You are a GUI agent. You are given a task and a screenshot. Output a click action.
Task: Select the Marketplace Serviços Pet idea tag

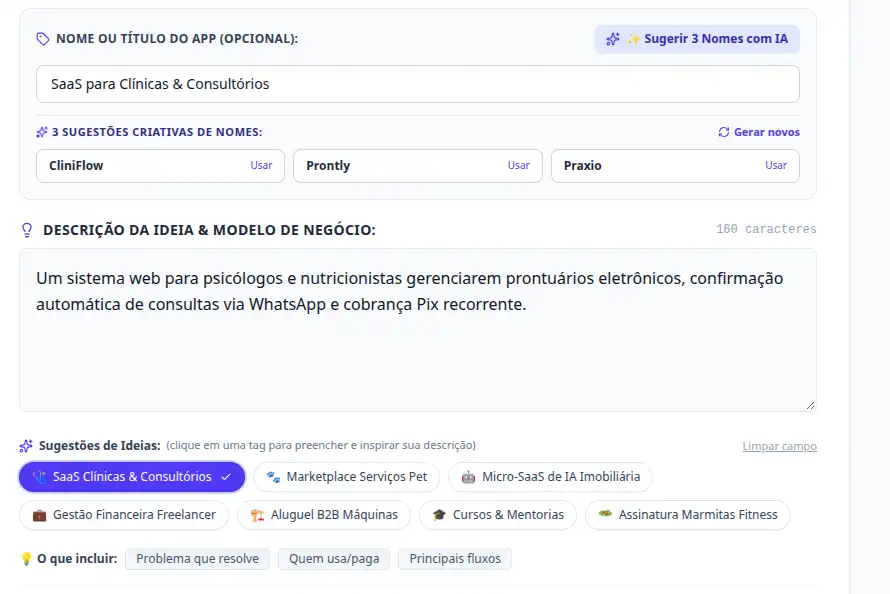tap(347, 477)
